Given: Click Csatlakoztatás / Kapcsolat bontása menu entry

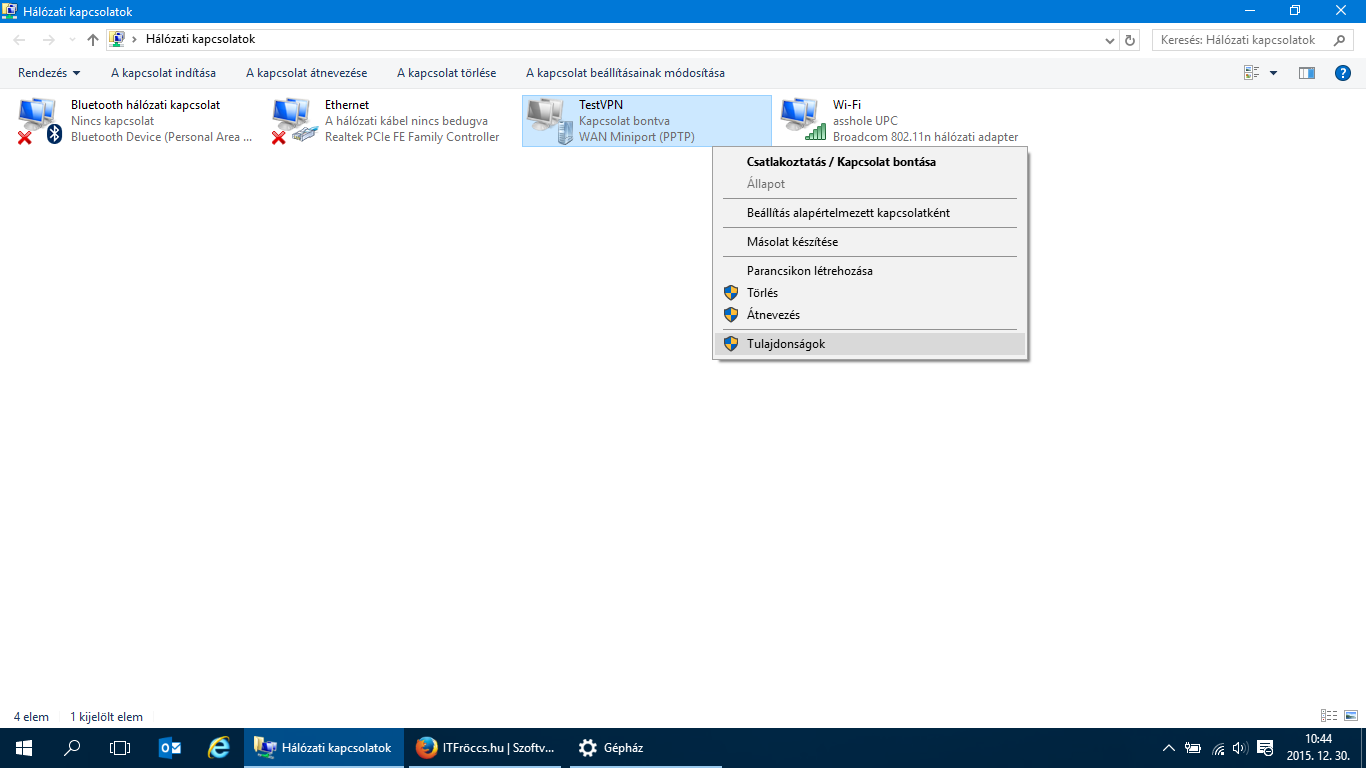Looking at the screenshot, I should 841,161.
